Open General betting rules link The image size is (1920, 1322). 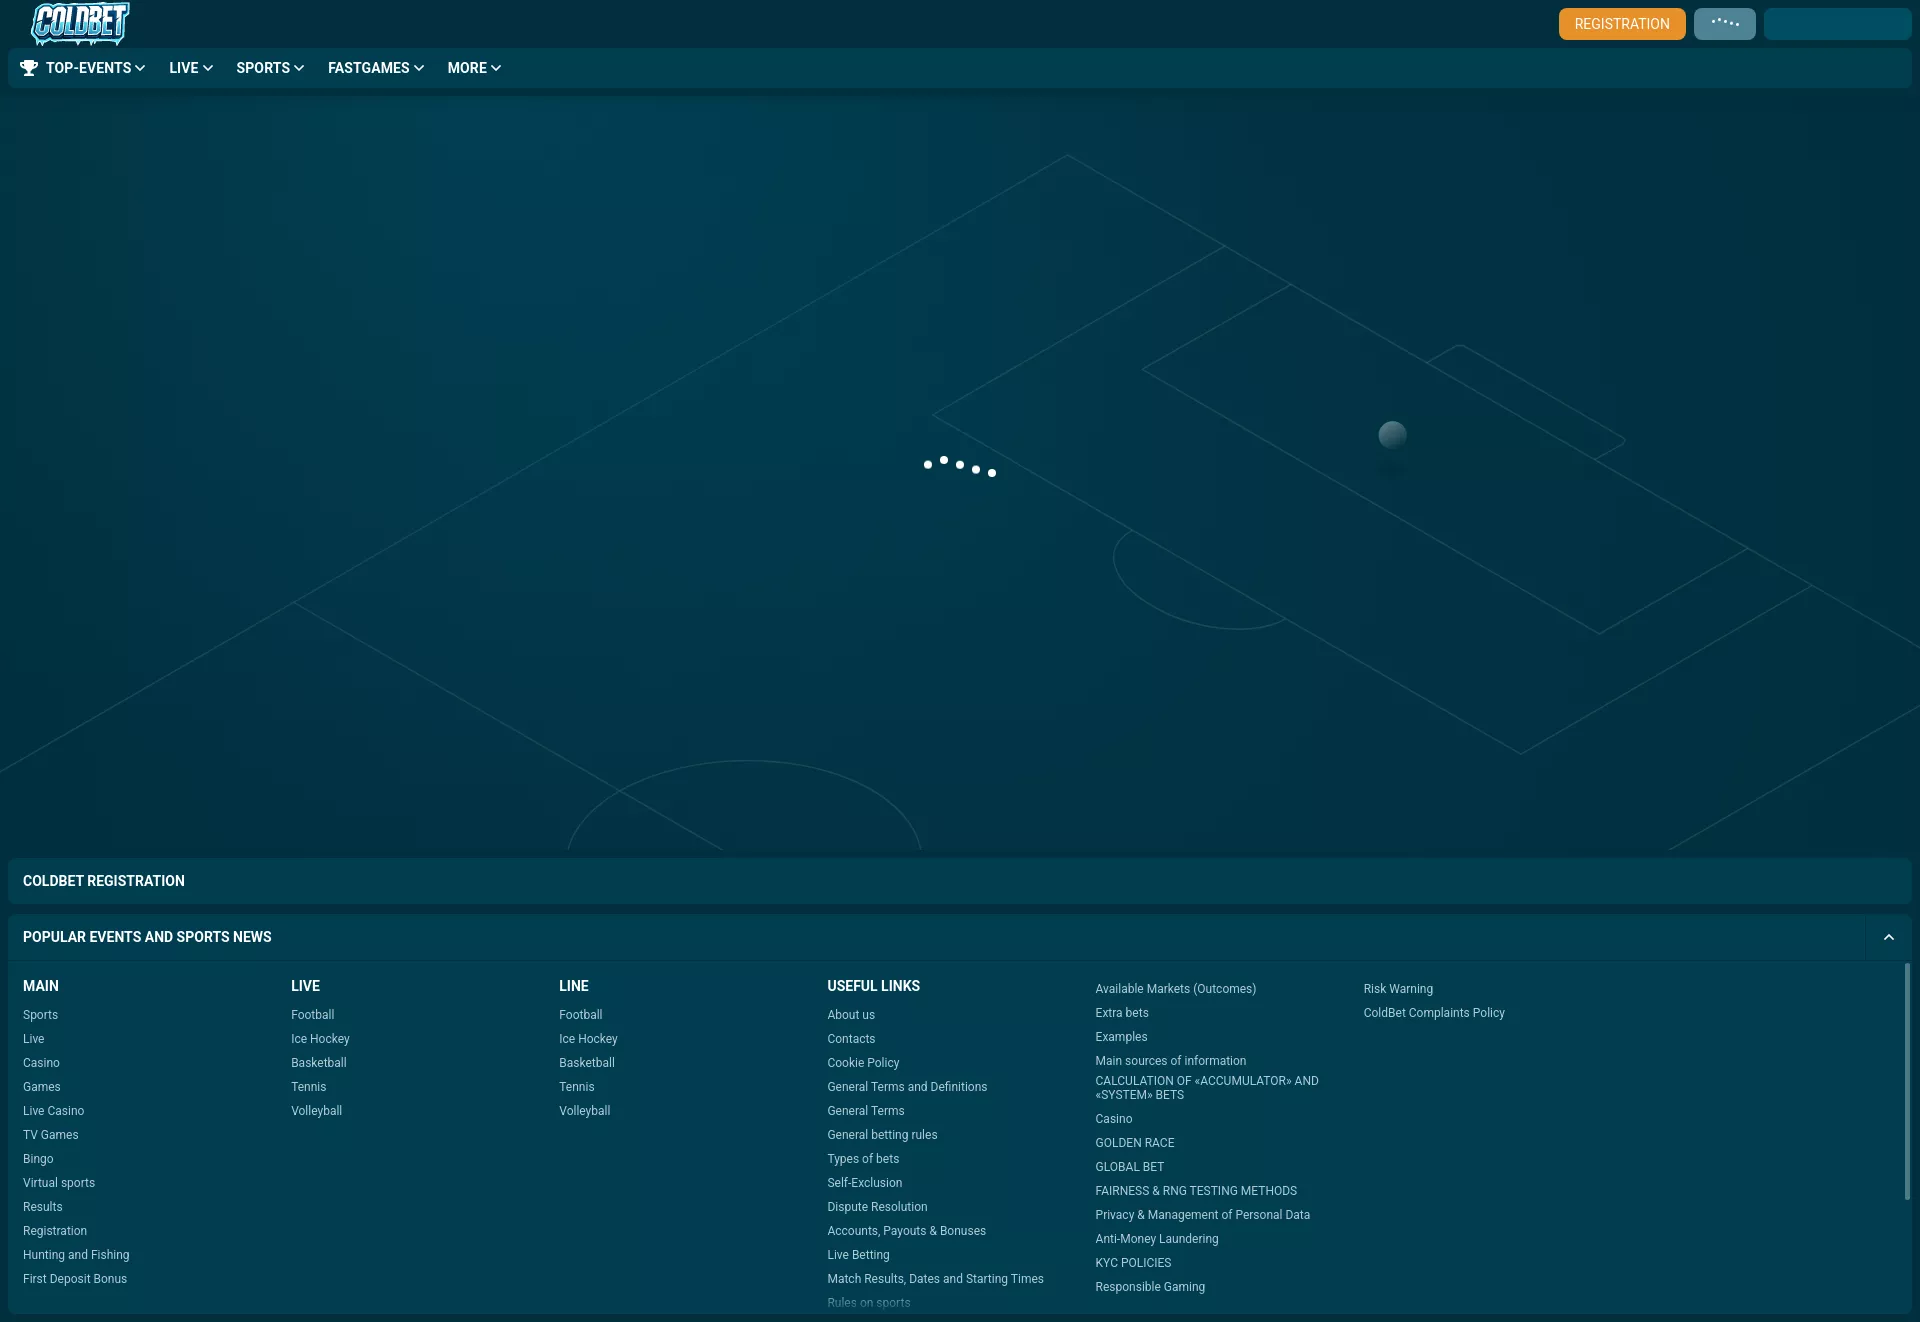(x=882, y=1135)
